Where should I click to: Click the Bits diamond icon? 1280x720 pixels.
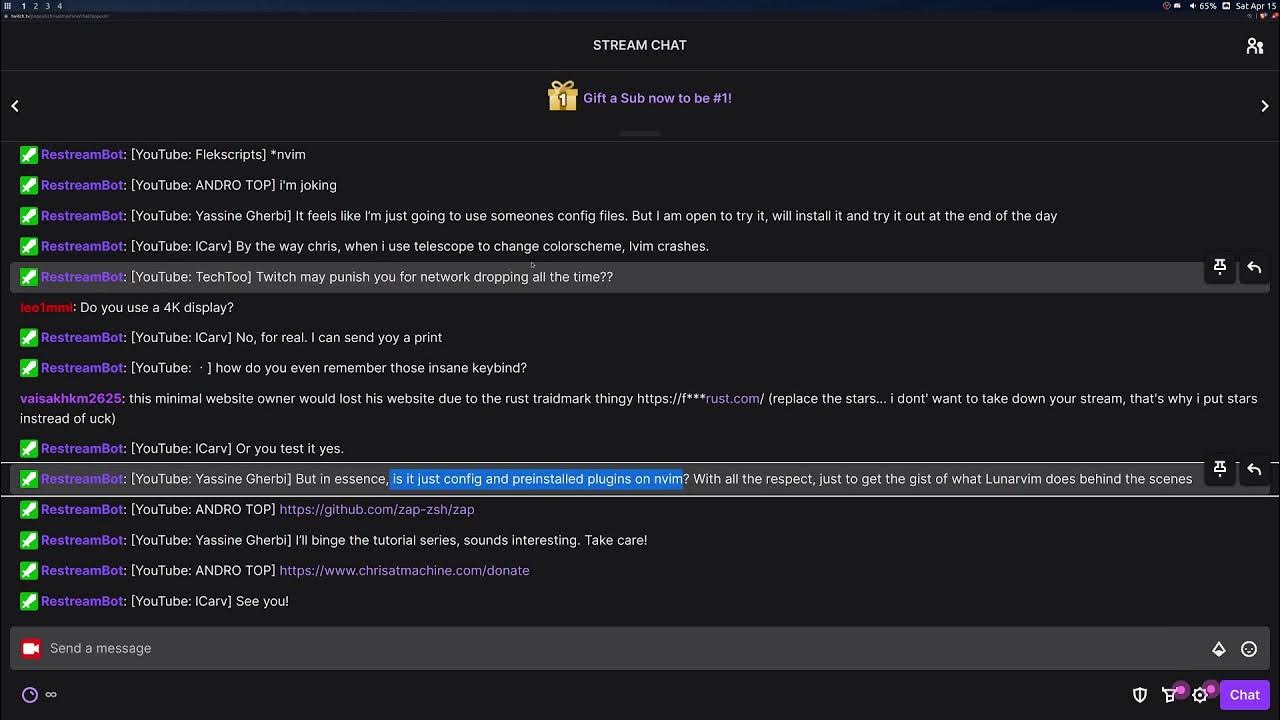click(x=1219, y=649)
